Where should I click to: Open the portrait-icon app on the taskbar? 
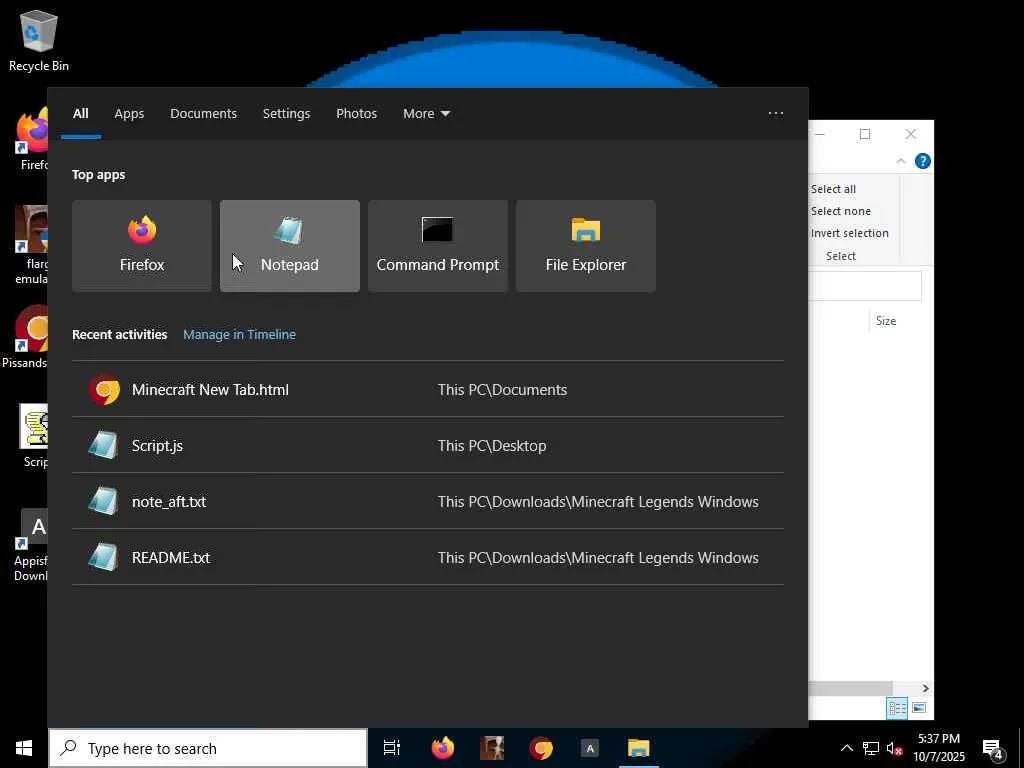[492, 748]
